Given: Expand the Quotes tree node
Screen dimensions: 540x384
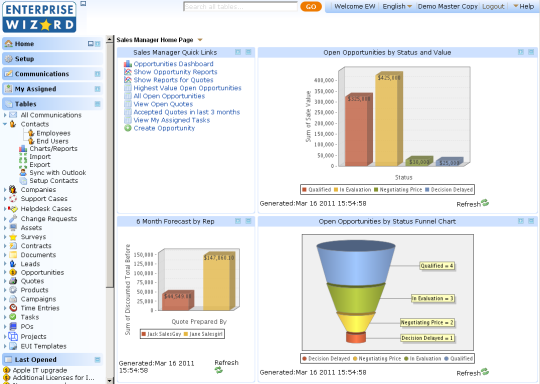Looking at the screenshot, I should click(x=5, y=281).
